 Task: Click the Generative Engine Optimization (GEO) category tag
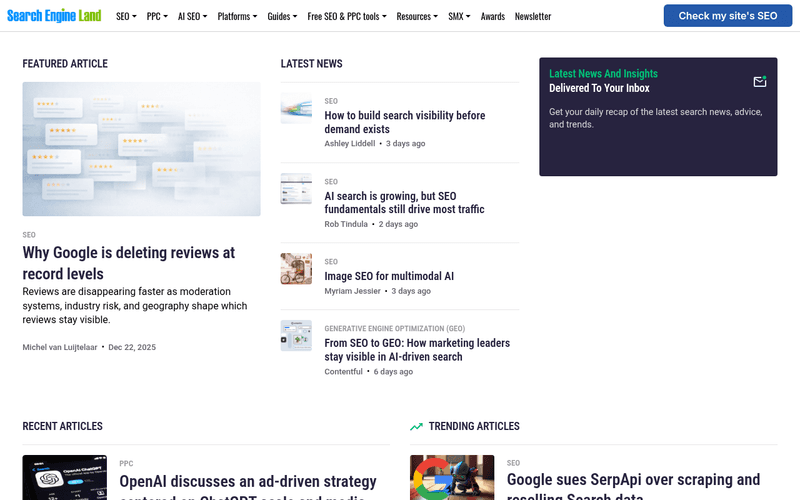(x=394, y=329)
